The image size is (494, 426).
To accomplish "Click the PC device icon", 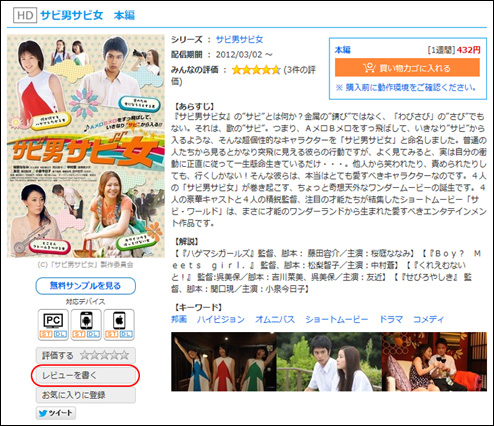I will pos(53,325).
